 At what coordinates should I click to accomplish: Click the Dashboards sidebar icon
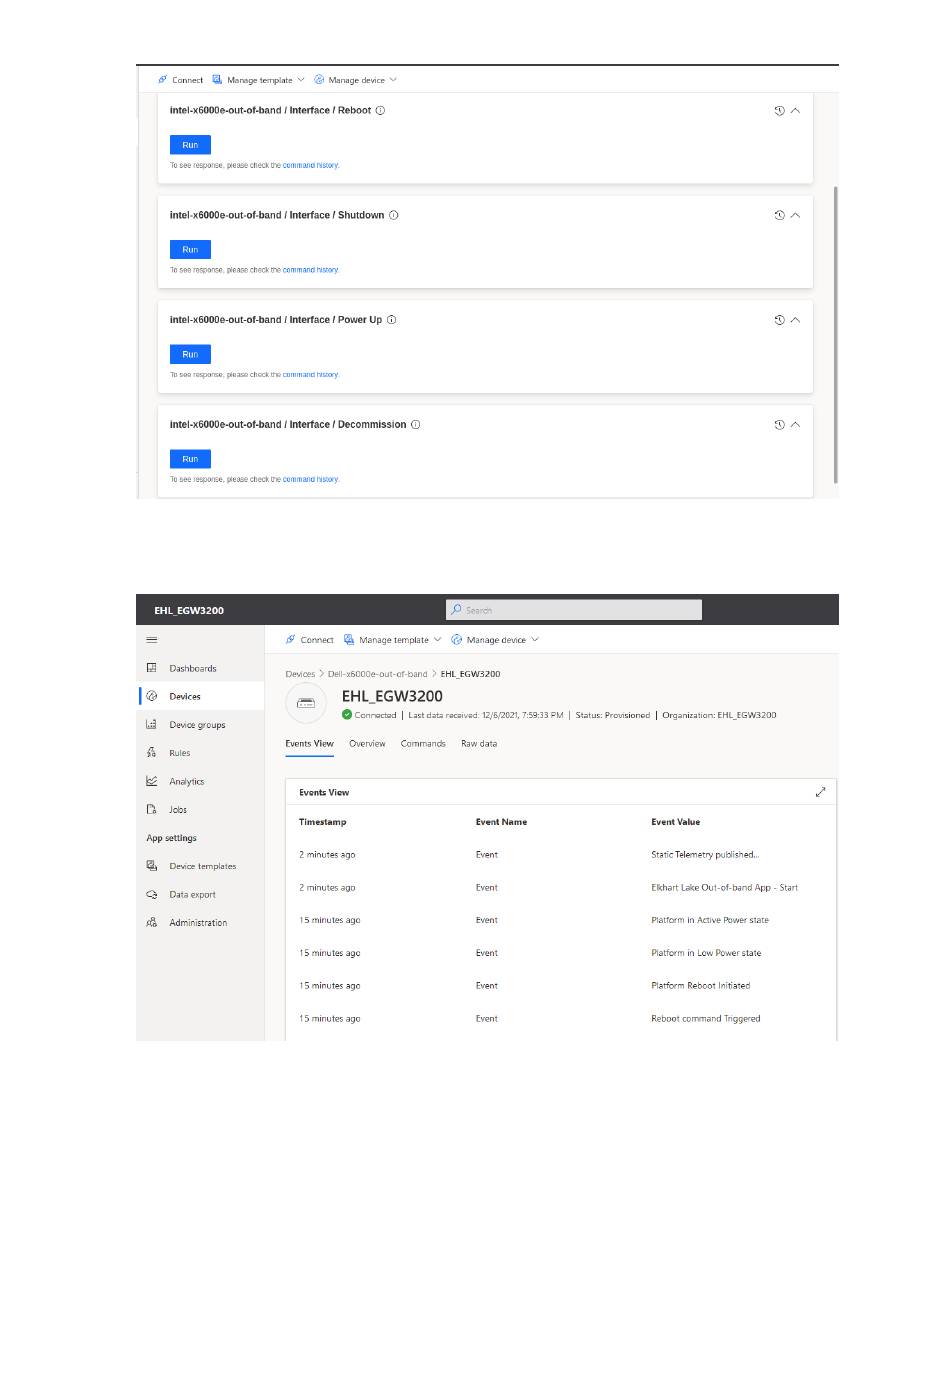152,668
